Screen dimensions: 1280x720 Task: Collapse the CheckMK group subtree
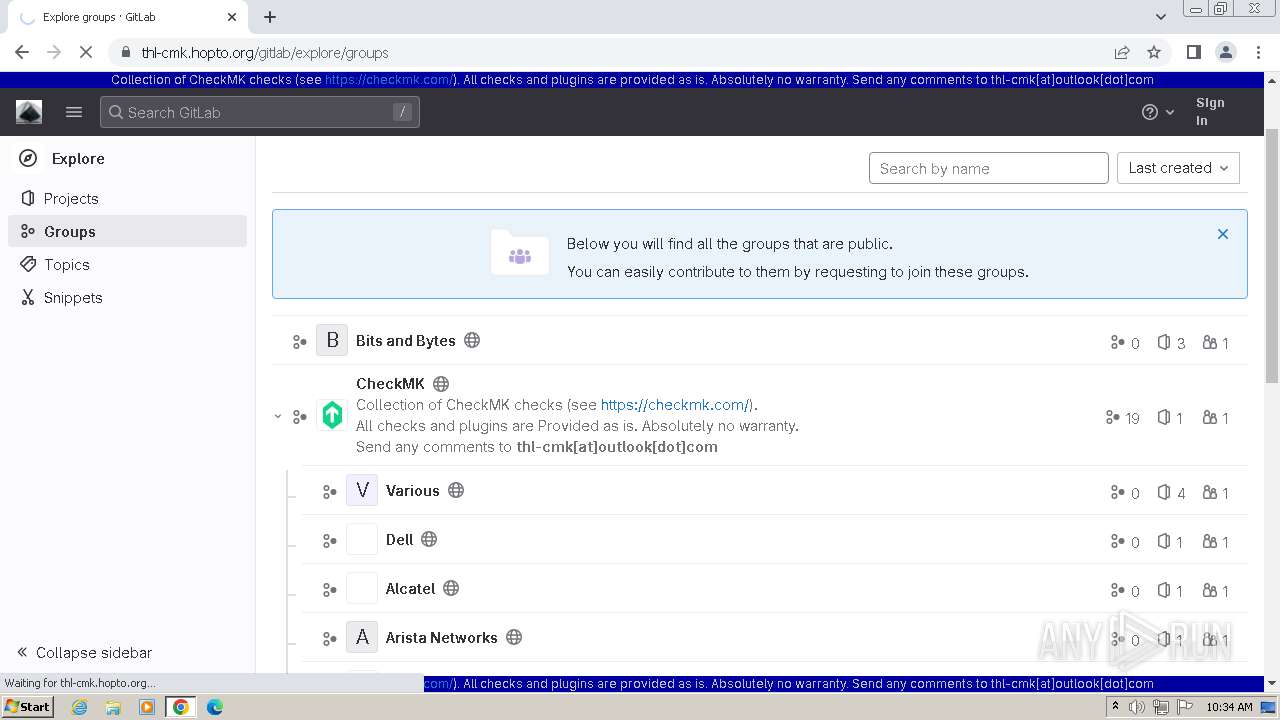tap(278, 416)
